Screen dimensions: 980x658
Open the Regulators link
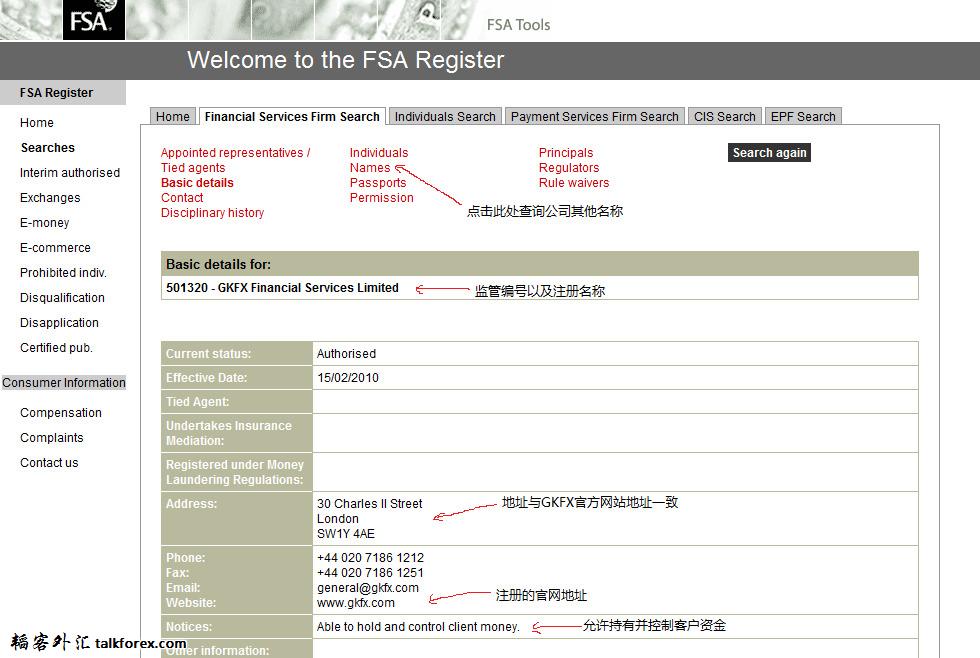click(x=569, y=167)
